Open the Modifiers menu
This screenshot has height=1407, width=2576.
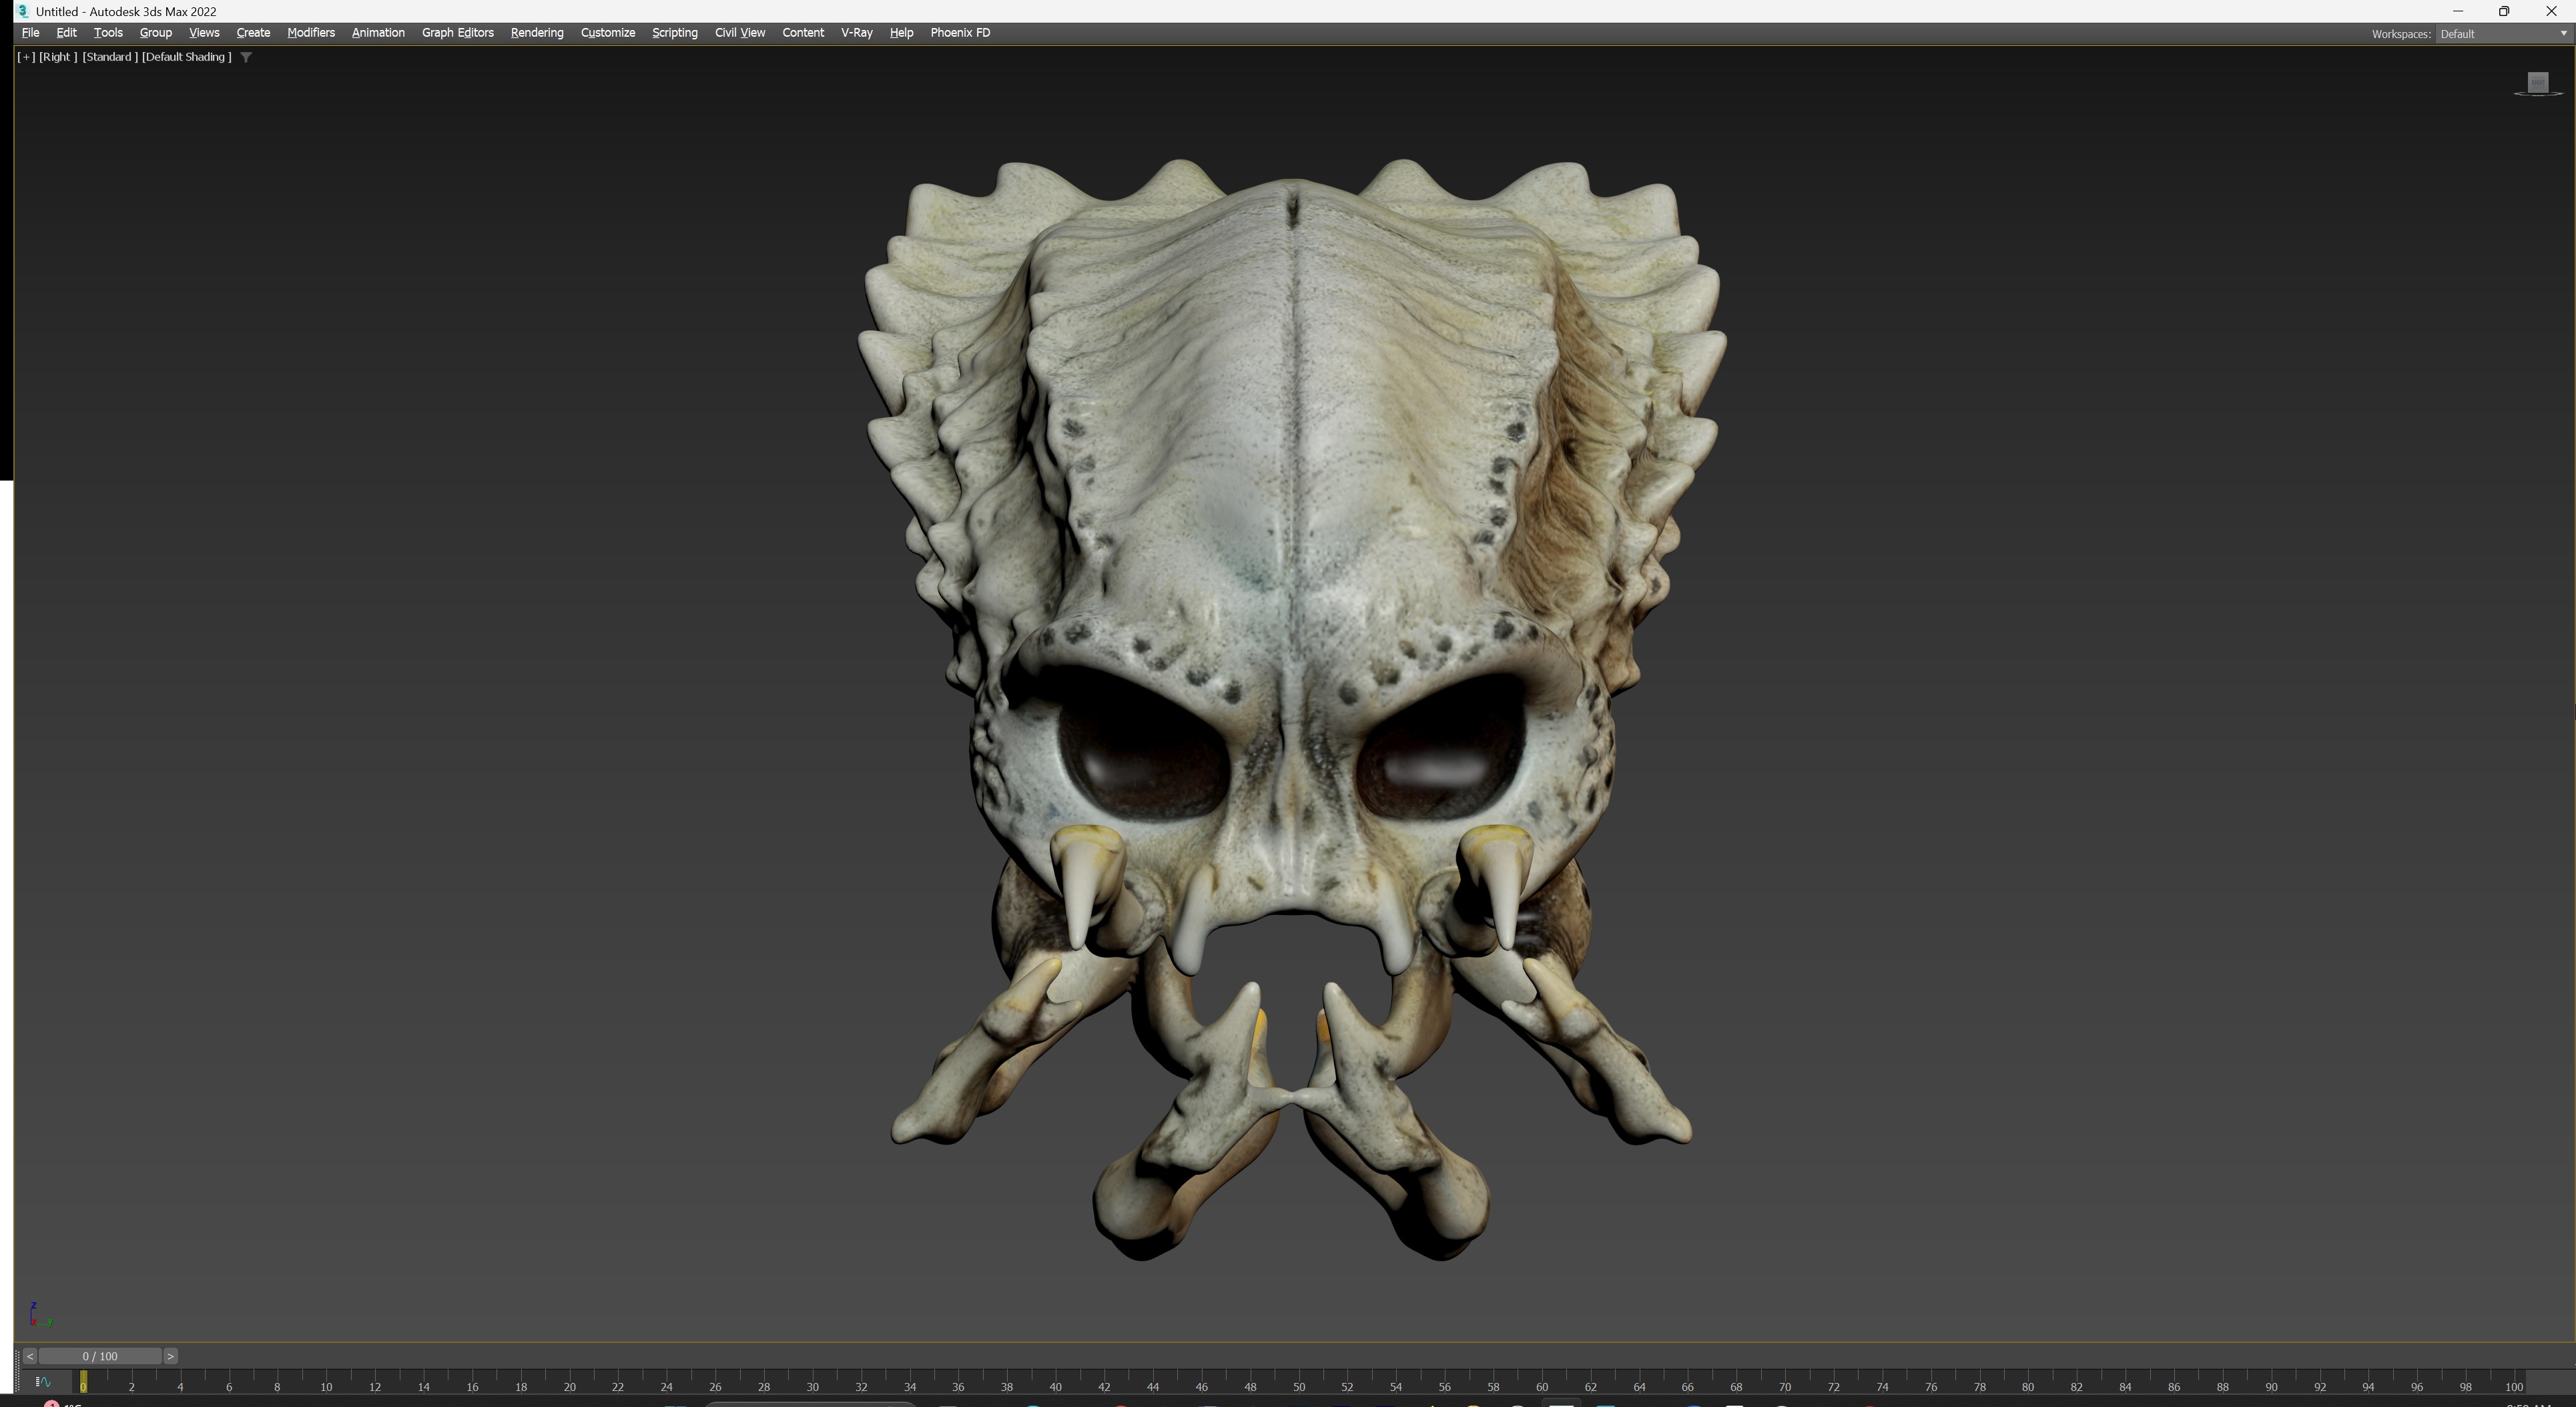(311, 33)
